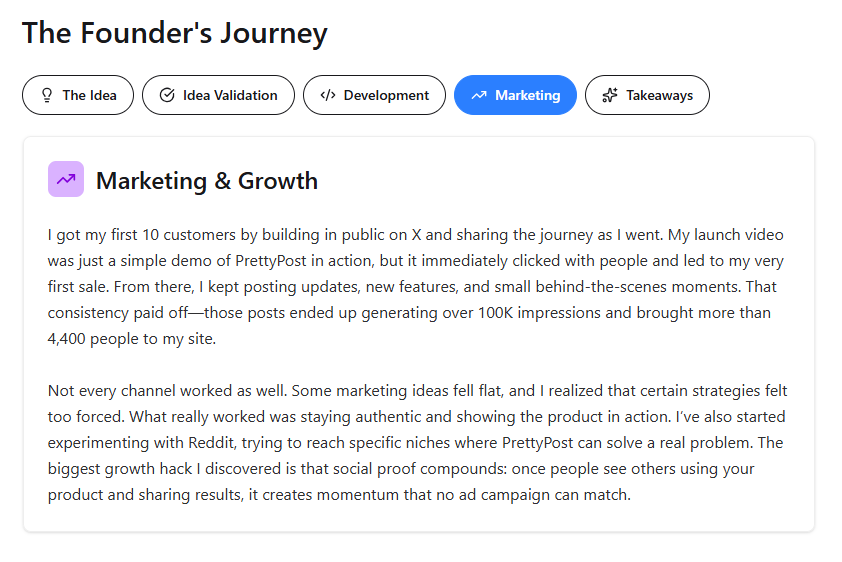Click the "The Founder's Journey" page title

175,33
